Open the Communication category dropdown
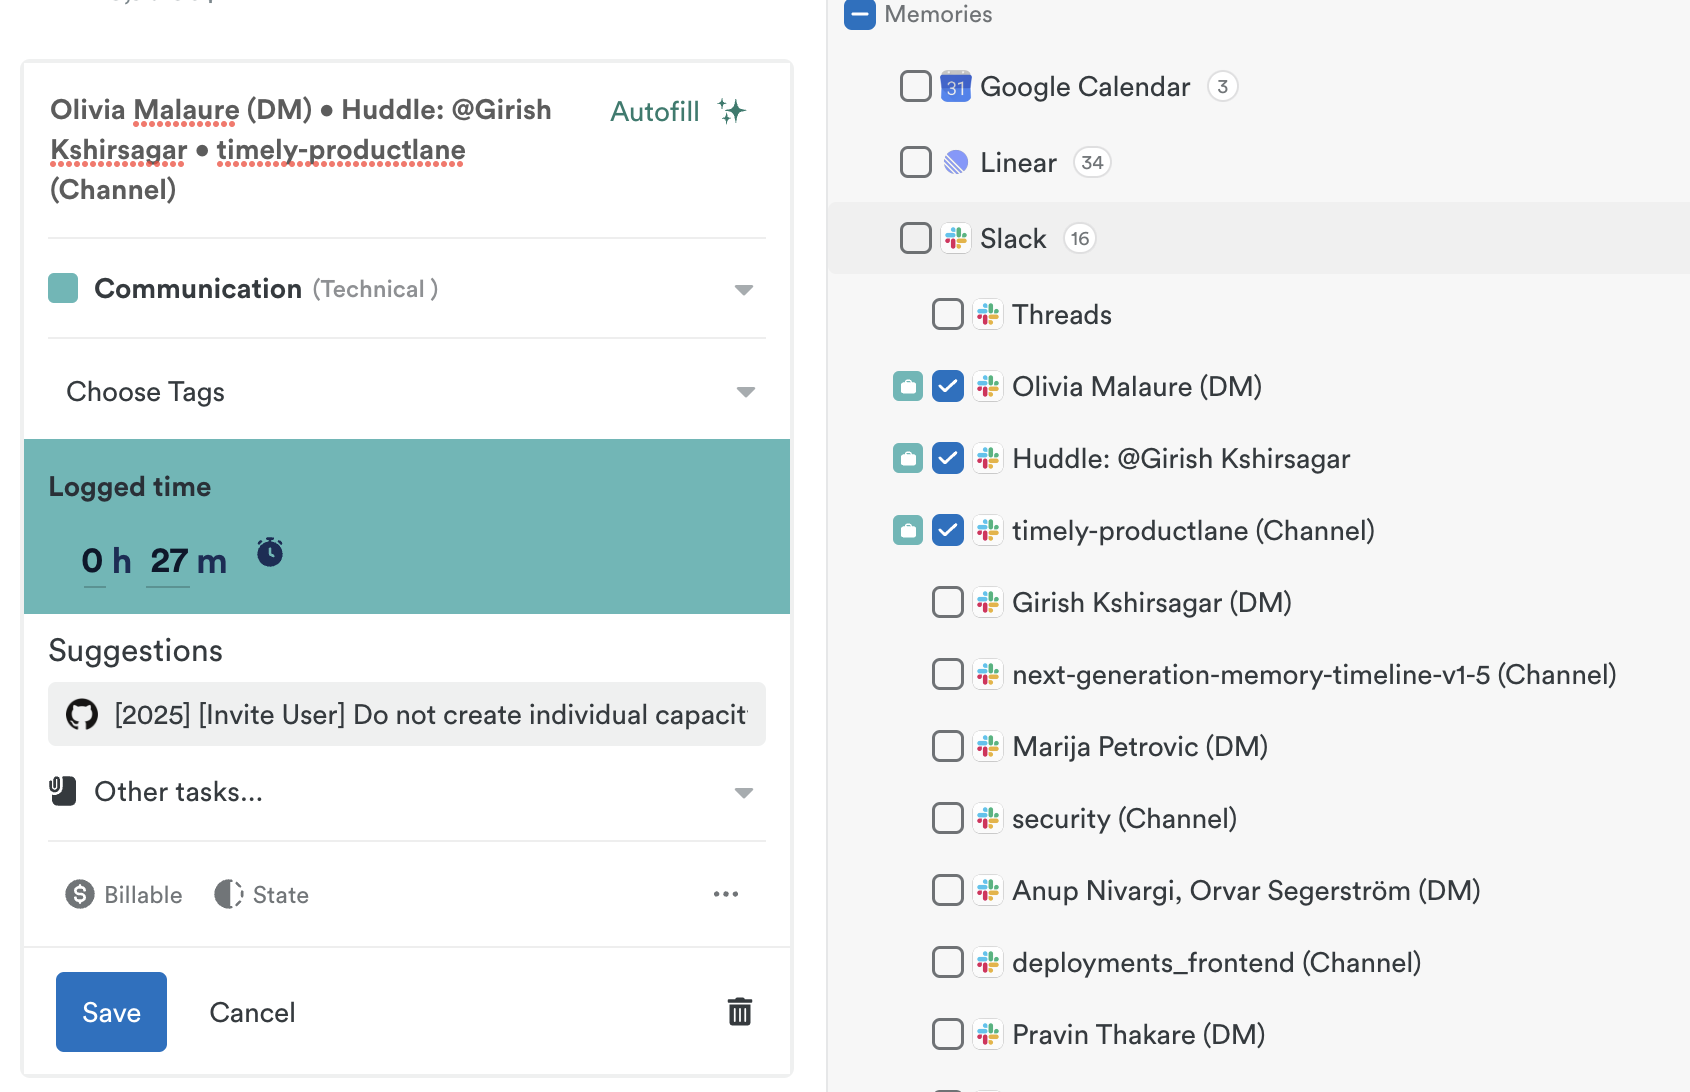This screenshot has height=1092, width=1690. click(744, 289)
